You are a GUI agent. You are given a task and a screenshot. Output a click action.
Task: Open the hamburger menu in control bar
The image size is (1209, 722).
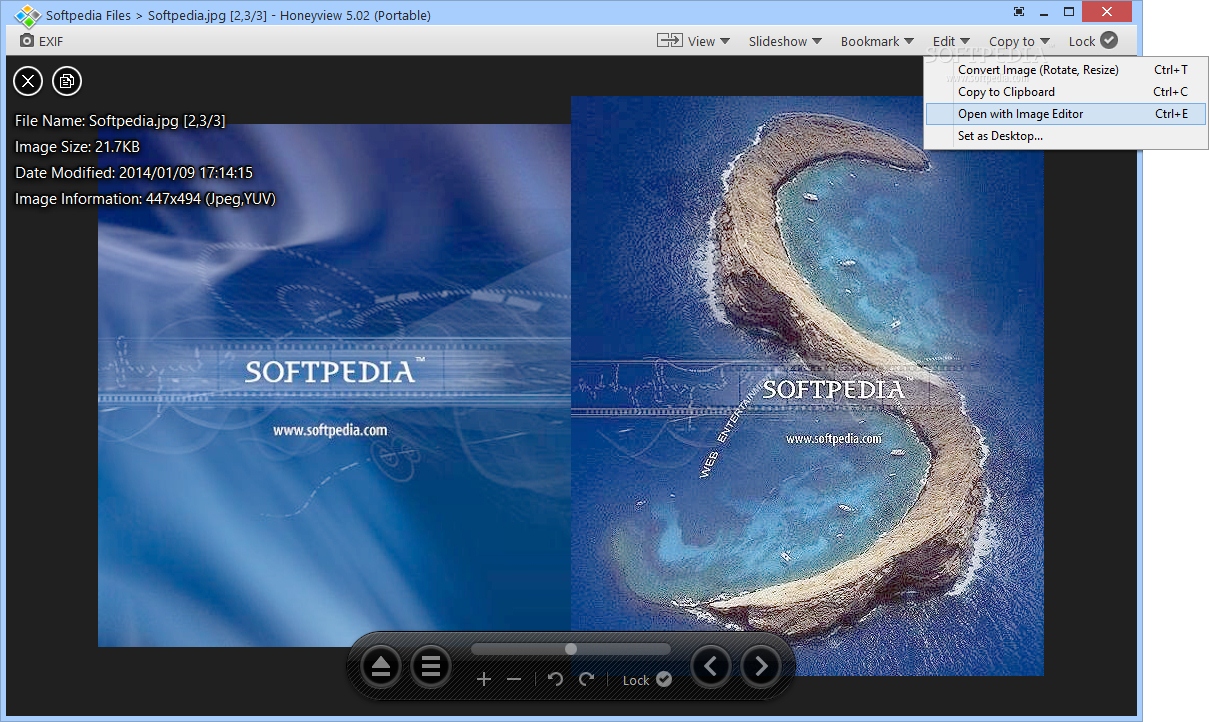[431, 667]
